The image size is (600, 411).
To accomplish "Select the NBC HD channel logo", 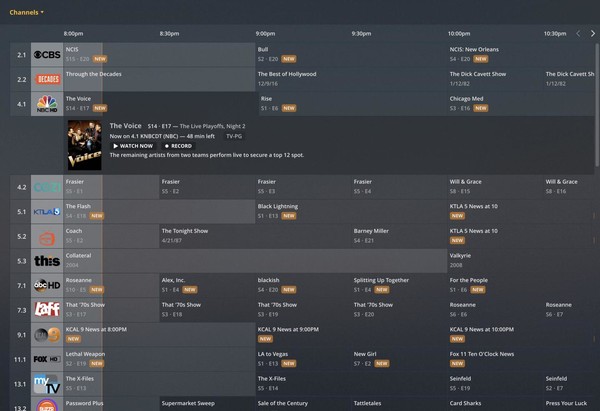I will [x=47, y=104].
